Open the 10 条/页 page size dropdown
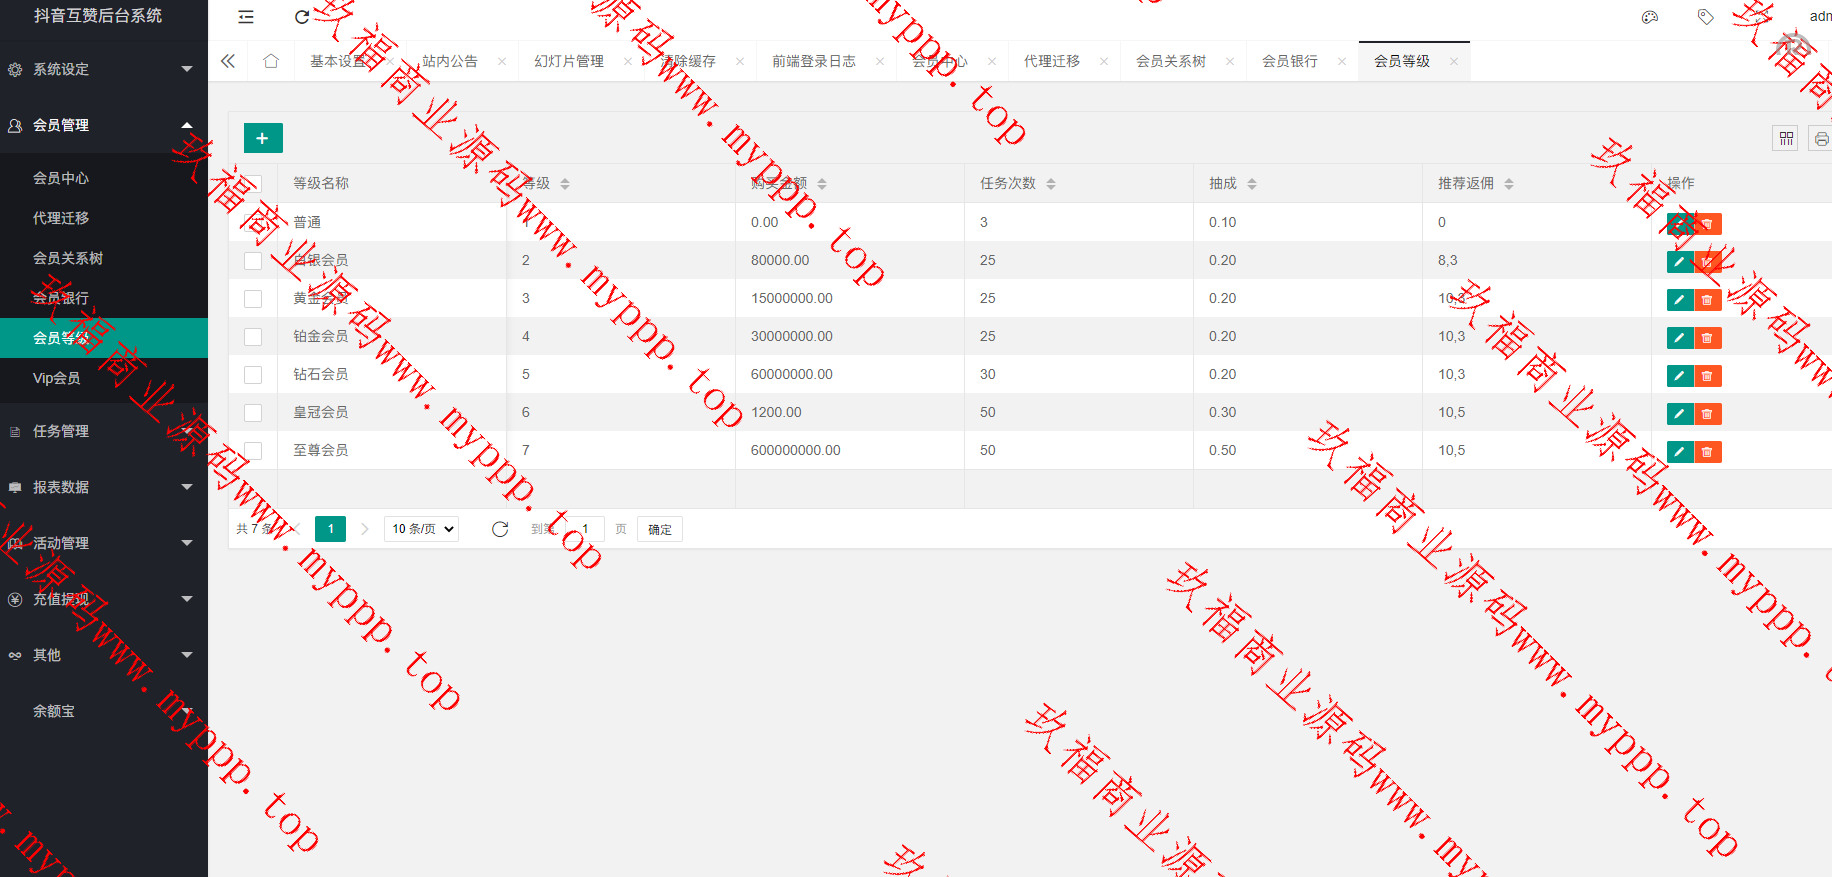 (x=421, y=529)
